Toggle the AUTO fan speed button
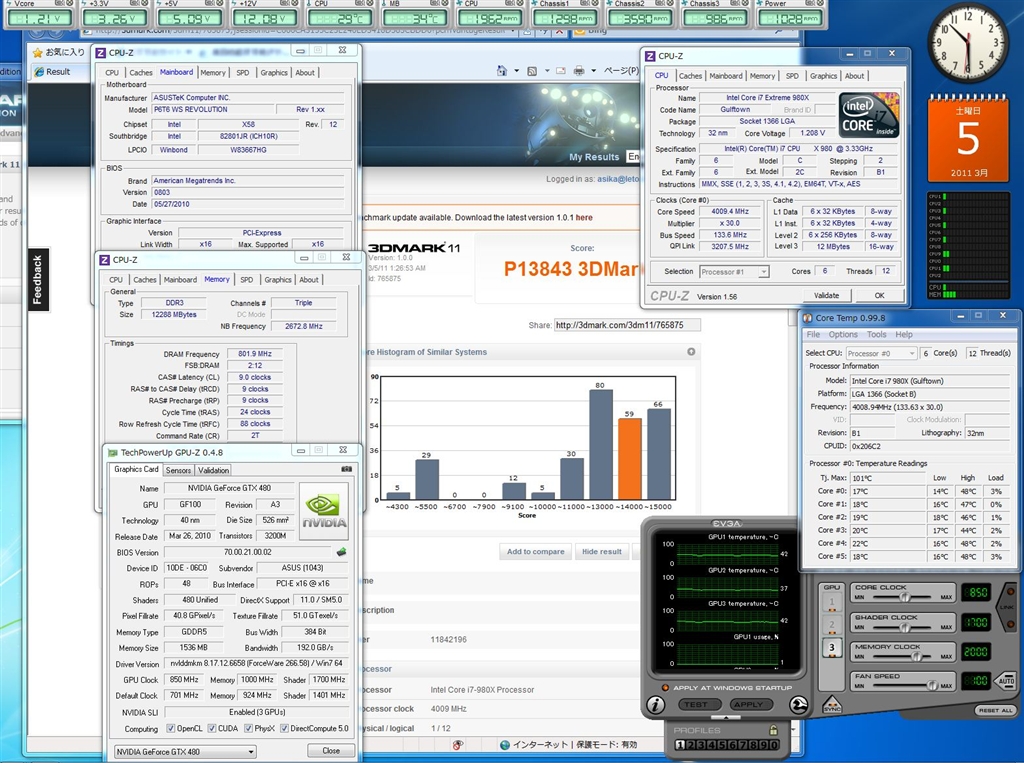Image resolution: width=1024 pixels, height=763 pixels. pyautogui.click(x=1006, y=681)
